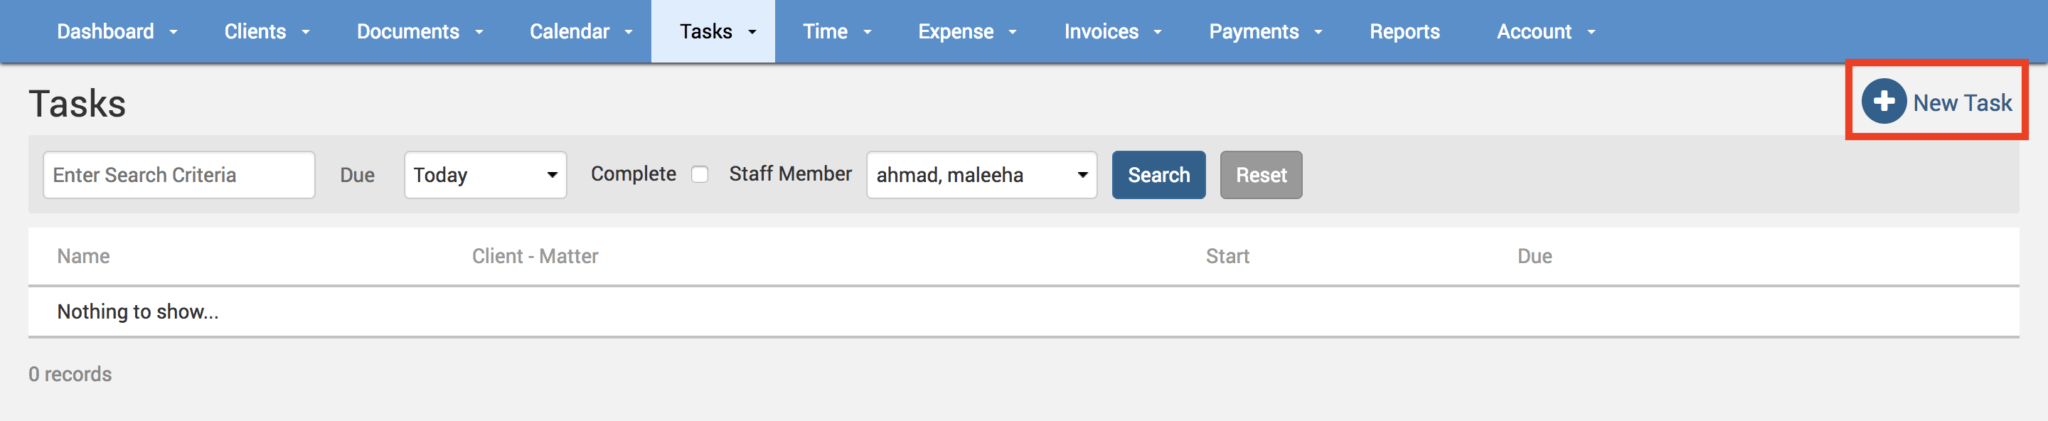Open the Payments menu

click(x=1265, y=32)
